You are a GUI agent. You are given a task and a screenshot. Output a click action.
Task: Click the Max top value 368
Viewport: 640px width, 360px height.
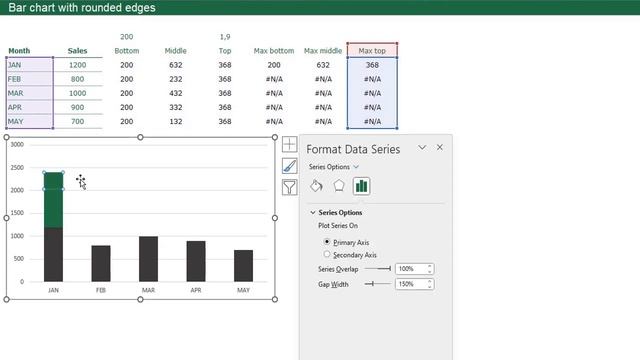[372, 65]
